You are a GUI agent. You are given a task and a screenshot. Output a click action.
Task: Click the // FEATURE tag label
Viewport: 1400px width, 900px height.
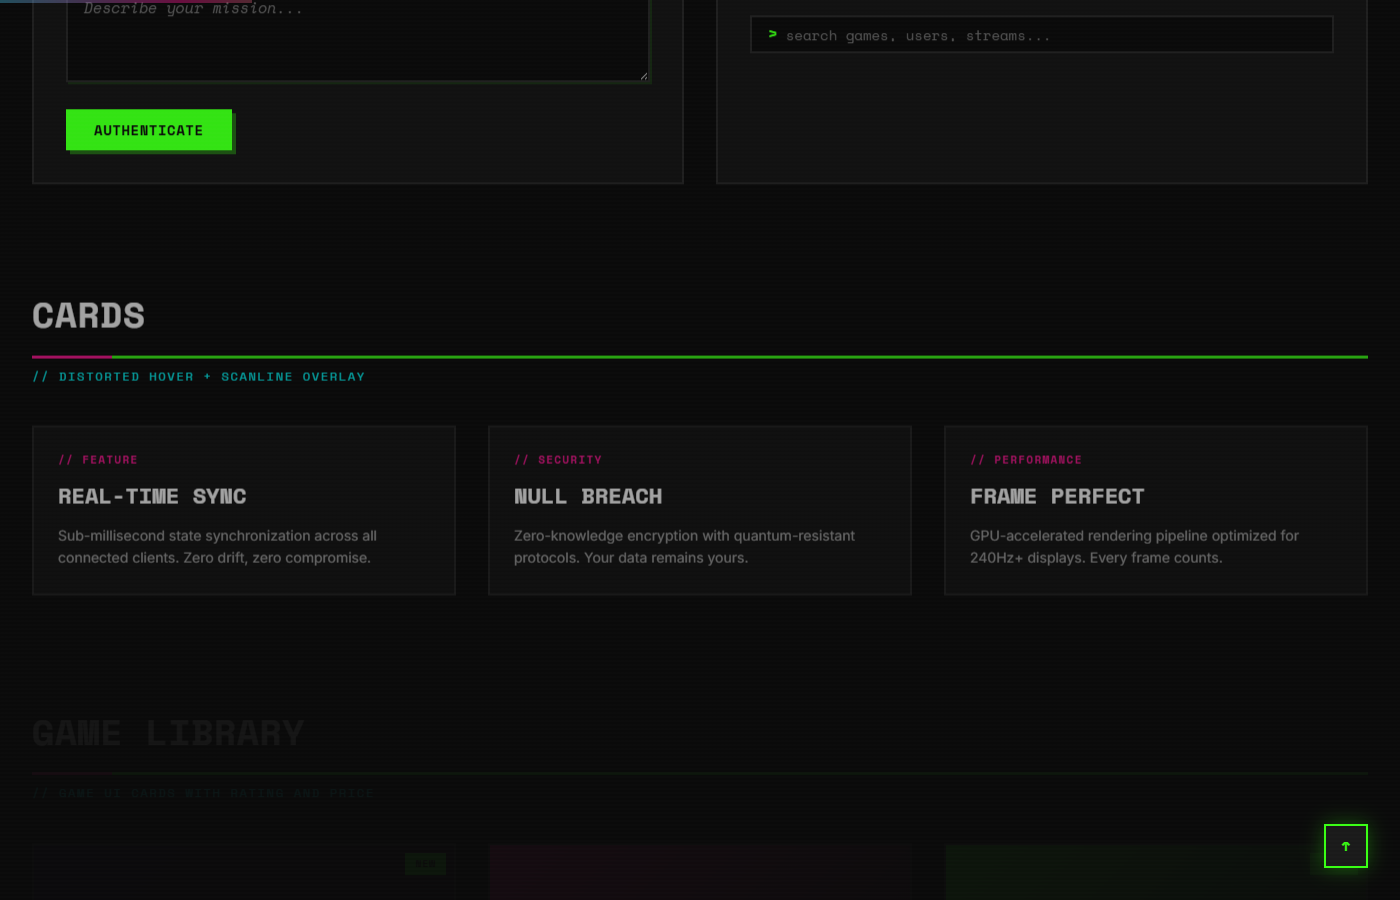[x=98, y=460]
